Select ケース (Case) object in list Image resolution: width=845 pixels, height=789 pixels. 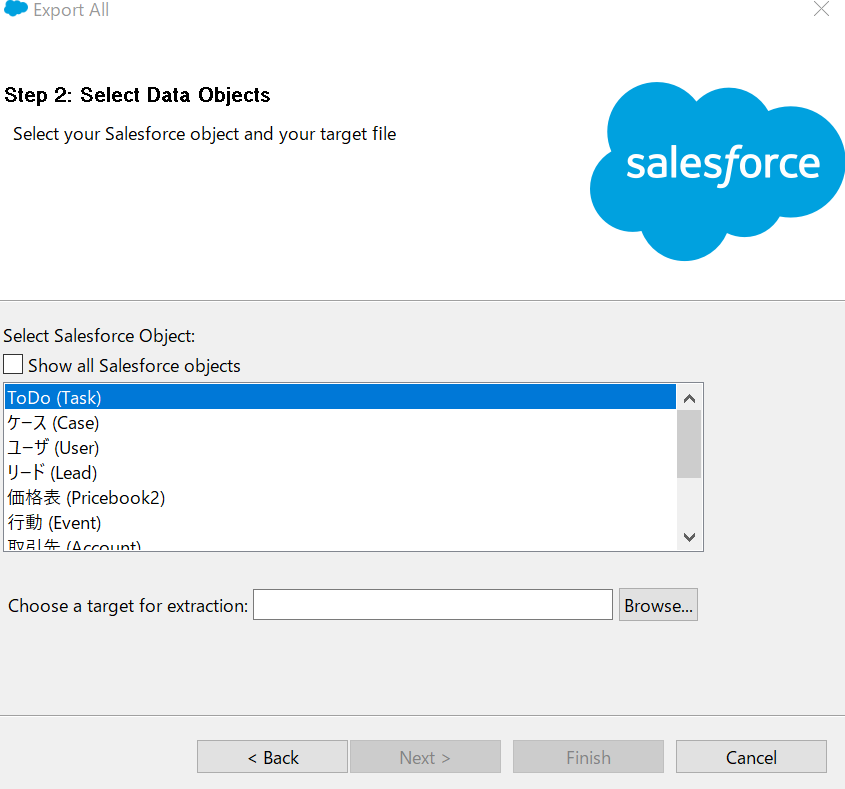[x=54, y=423]
